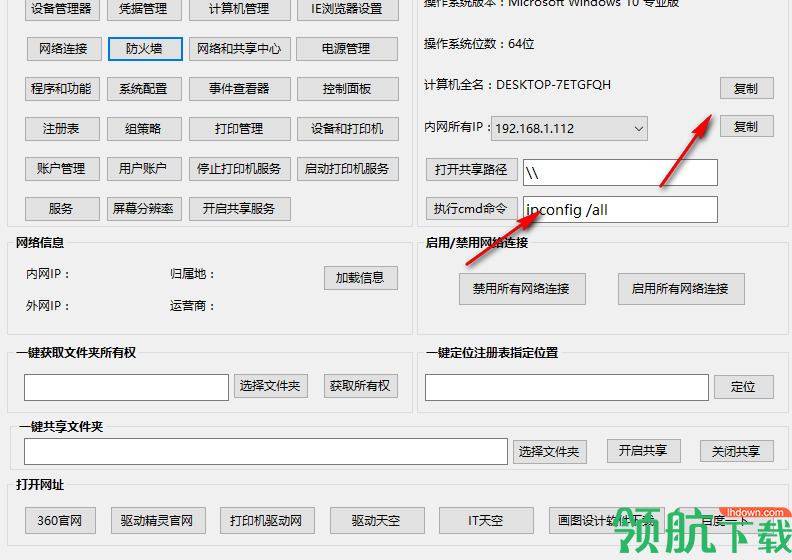This screenshot has height=560, width=792.
Task: Click 关闭共享 button
Action: point(736,451)
